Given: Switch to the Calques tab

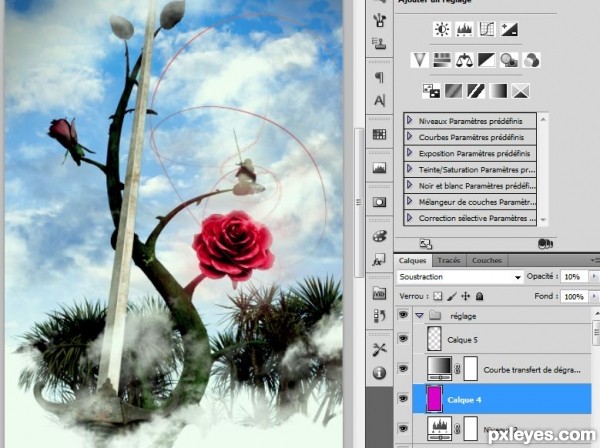Looking at the screenshot, I should pos(412,261).
